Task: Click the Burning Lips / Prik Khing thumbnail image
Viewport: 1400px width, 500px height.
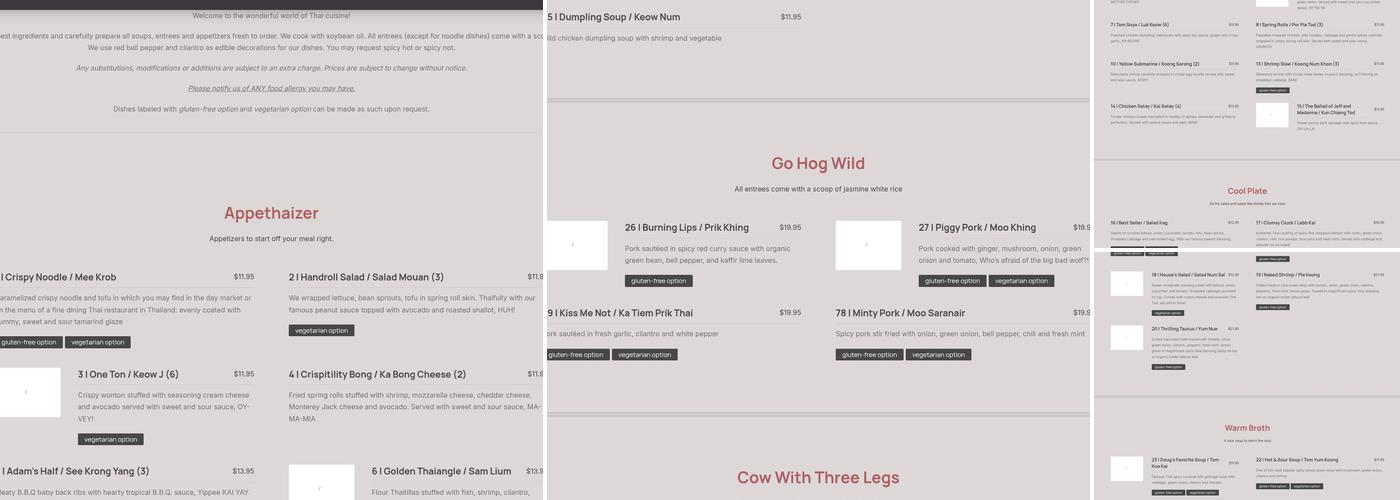Action: pos(577,245)
